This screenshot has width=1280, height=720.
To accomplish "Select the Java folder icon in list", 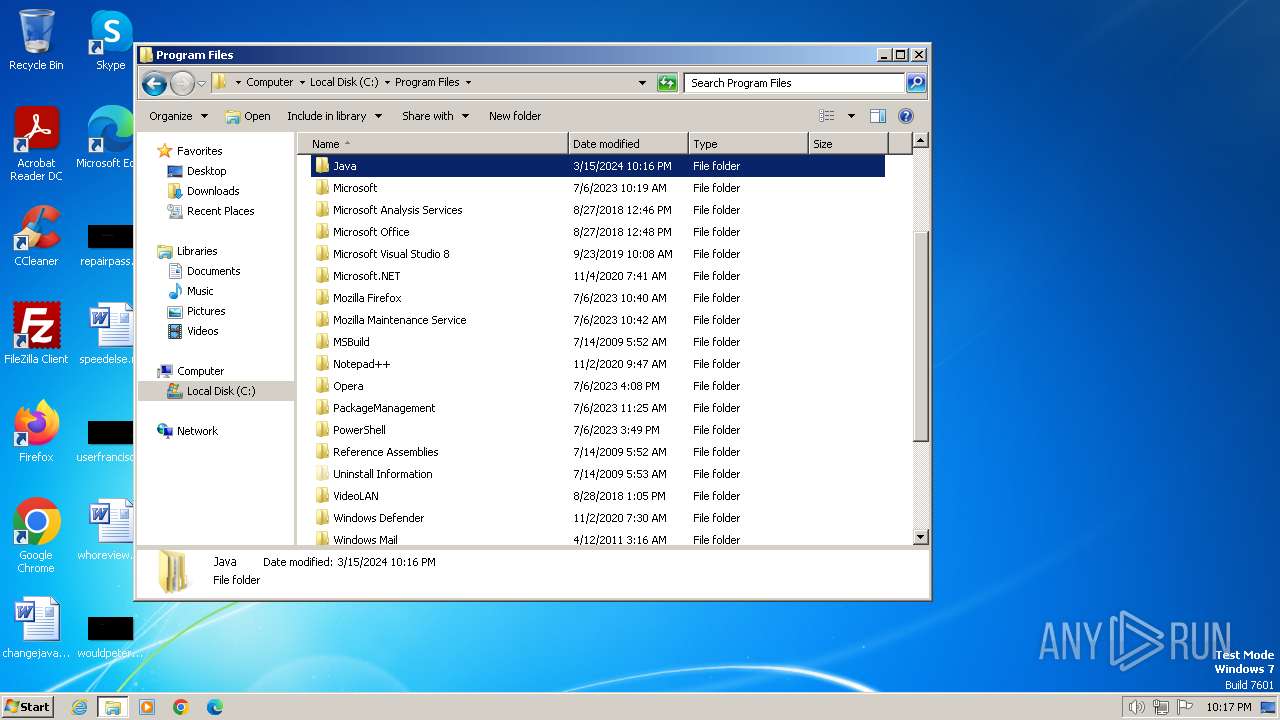I will point(322,166).
